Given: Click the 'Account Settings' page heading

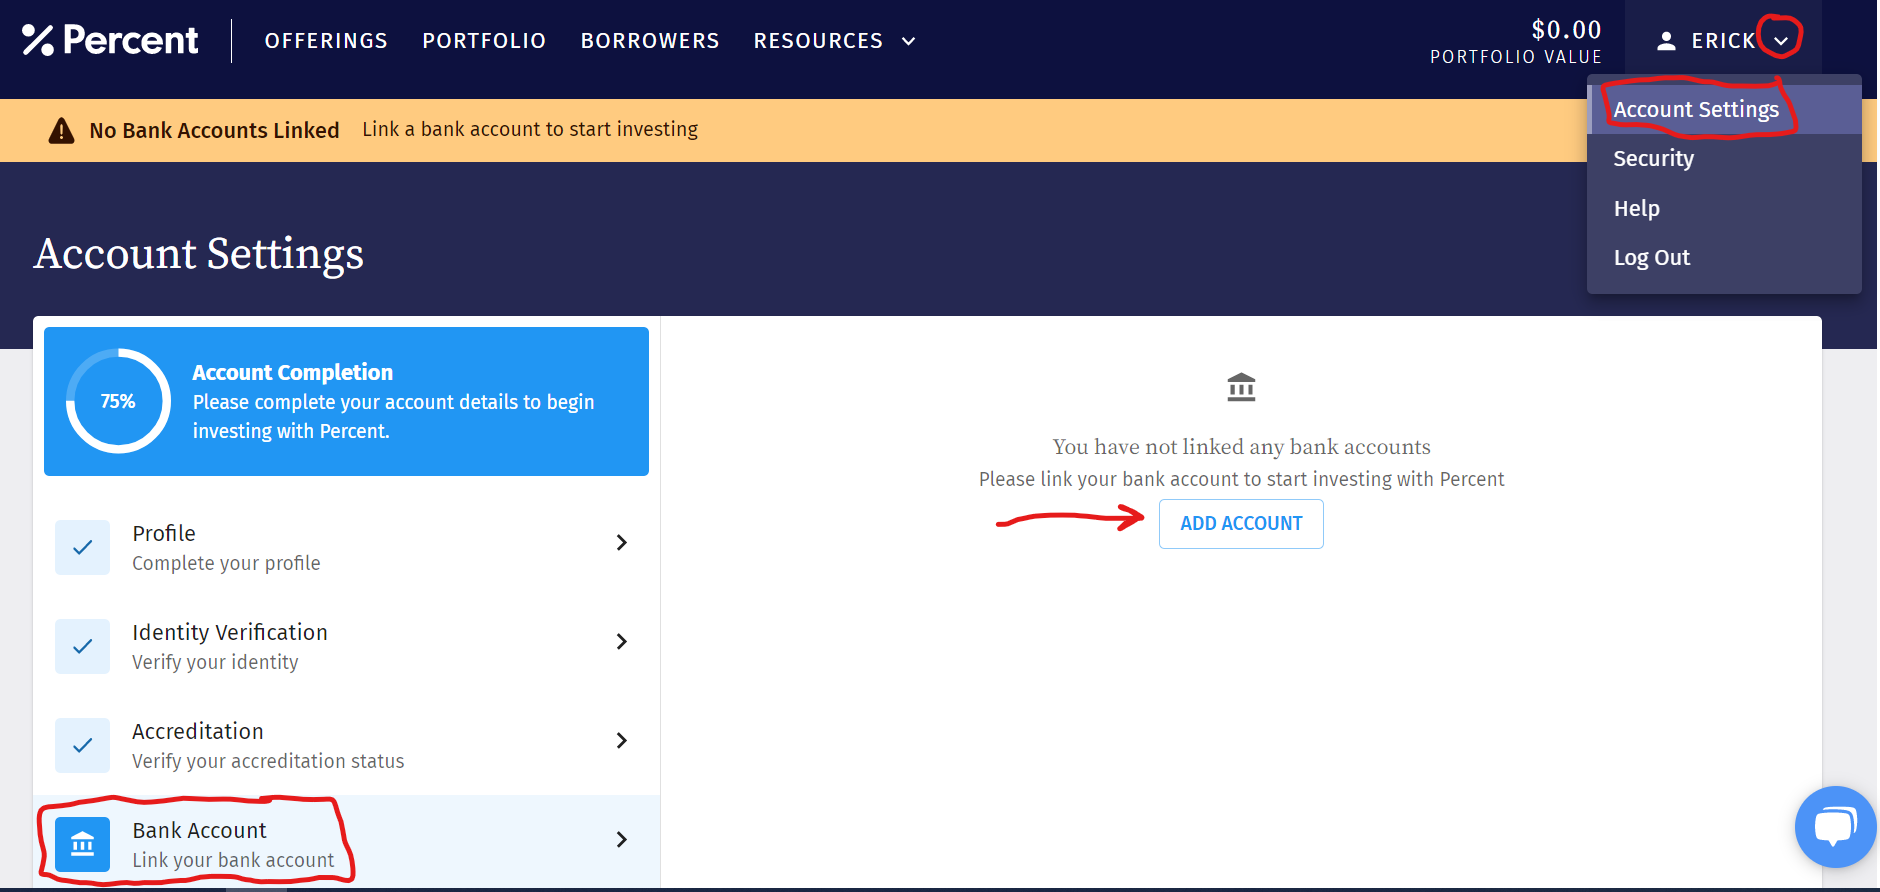Looking at the screenshot, I should point(199,254).
